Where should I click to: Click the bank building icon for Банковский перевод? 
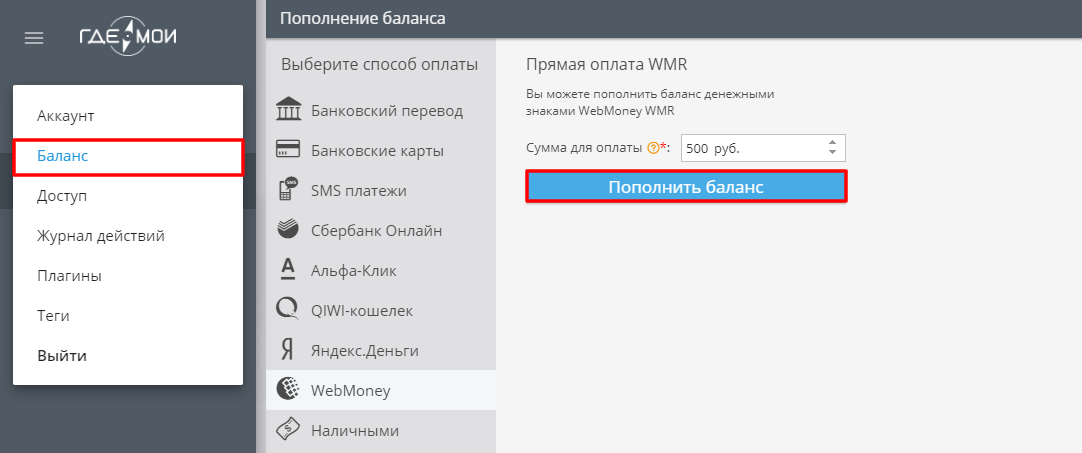tap(288, 110)
